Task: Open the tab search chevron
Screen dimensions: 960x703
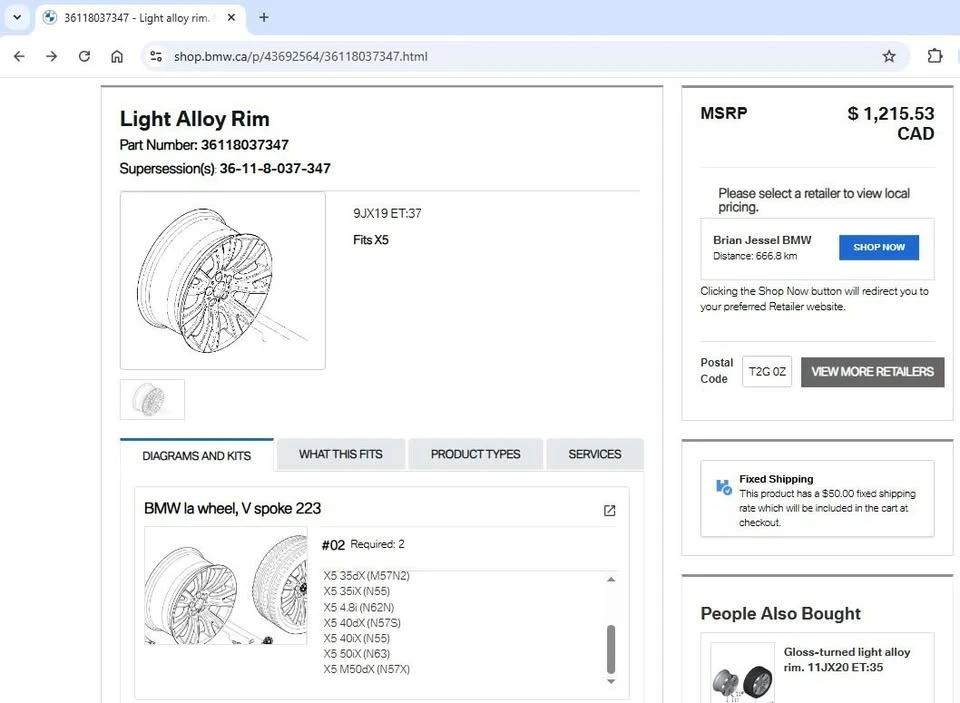Action: [17, 17]
